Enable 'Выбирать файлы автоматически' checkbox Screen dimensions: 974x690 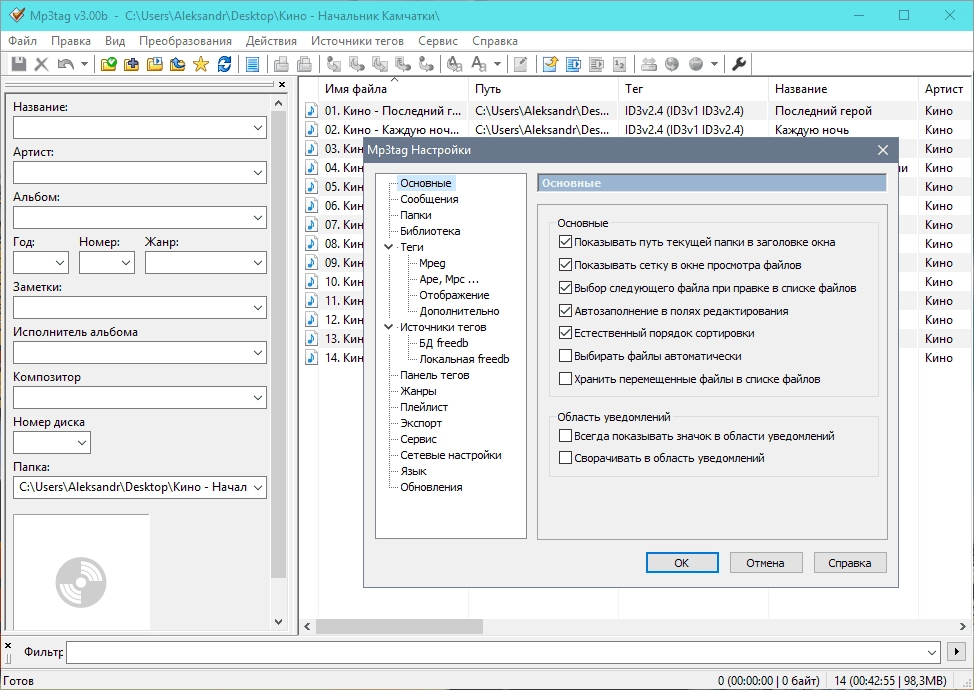[x=565, y=356]
